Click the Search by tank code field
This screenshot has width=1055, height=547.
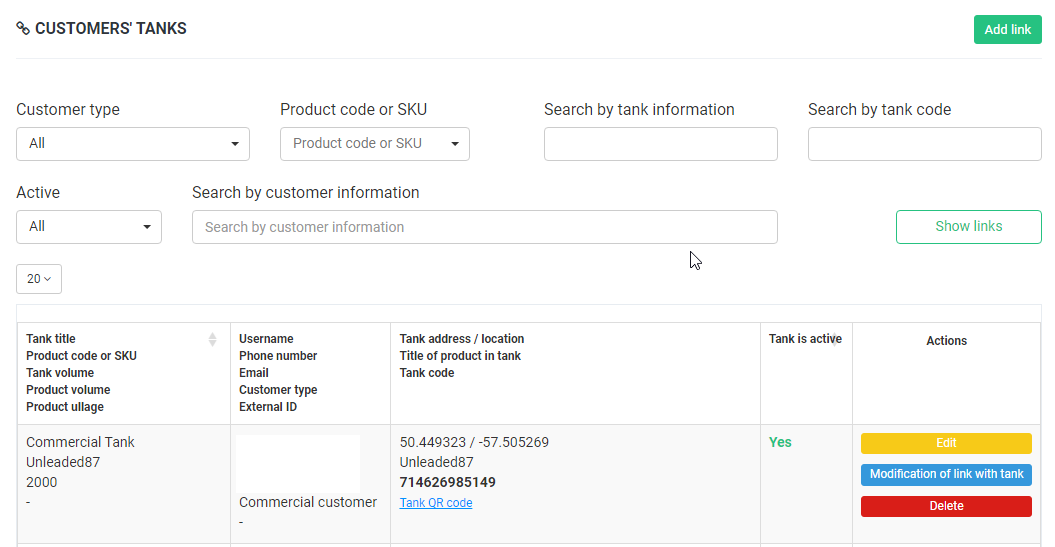point(924,144)
